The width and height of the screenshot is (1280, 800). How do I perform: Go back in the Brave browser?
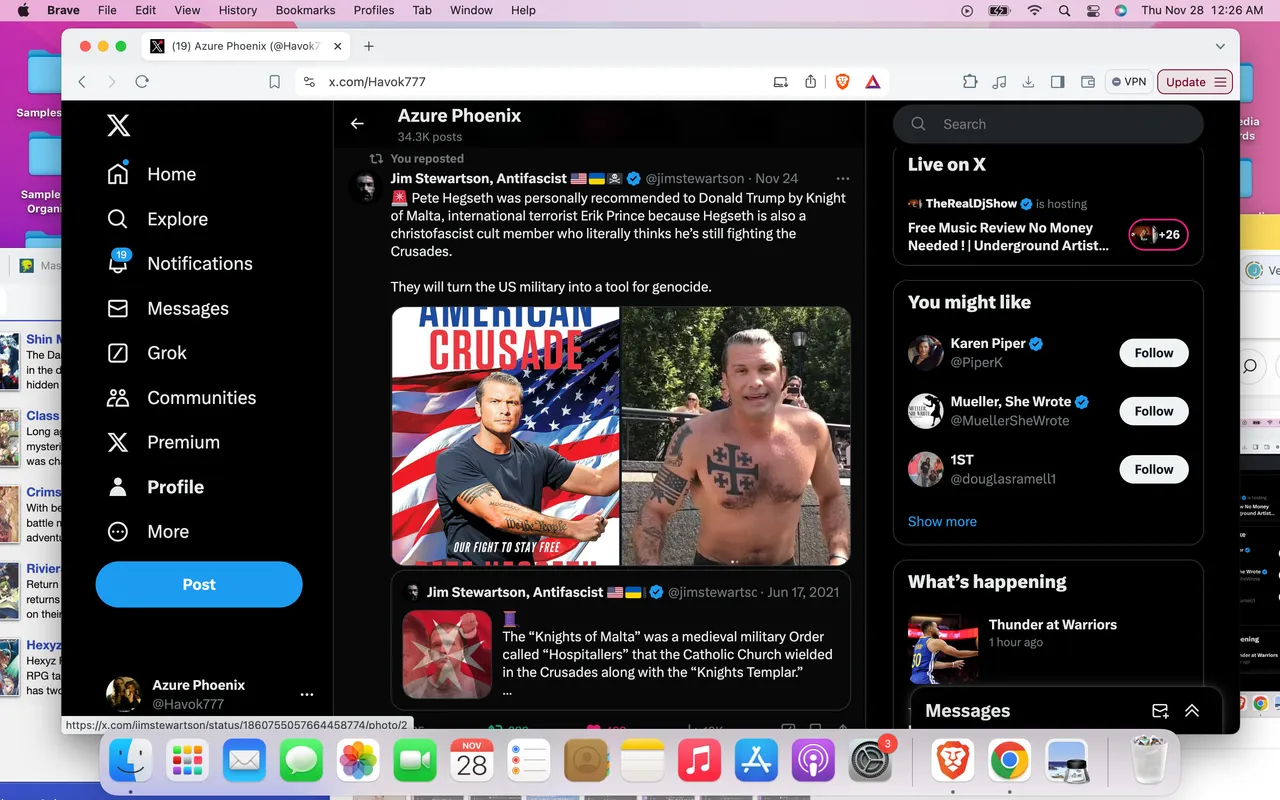click(82, 82)
